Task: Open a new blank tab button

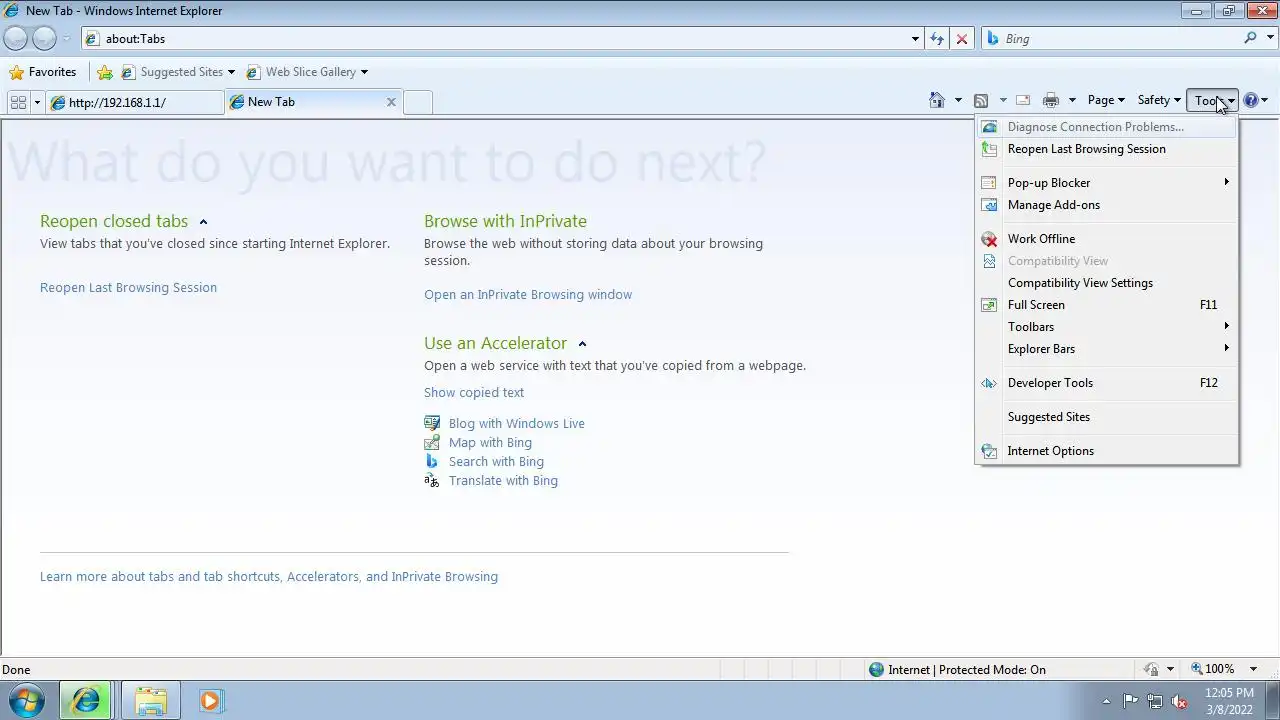Action: point(418,102)
